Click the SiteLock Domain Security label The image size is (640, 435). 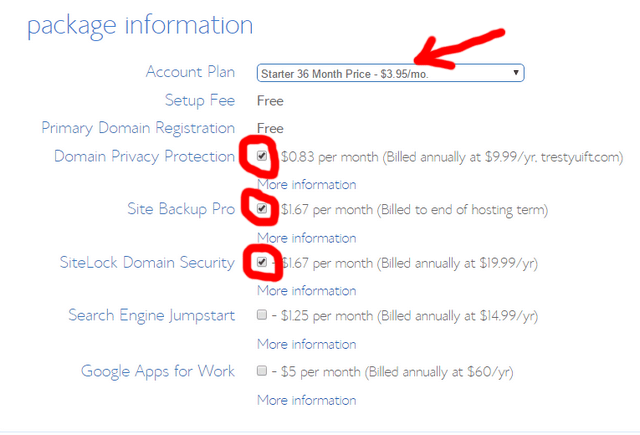click(x=147, y=262)
